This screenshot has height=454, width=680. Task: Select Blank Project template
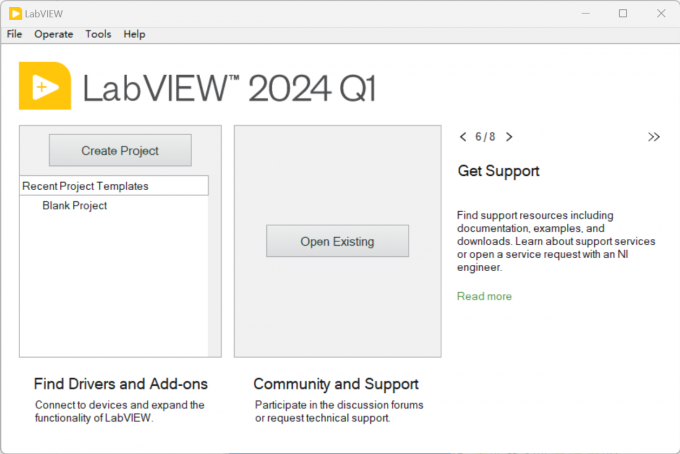tap(75, 206)
